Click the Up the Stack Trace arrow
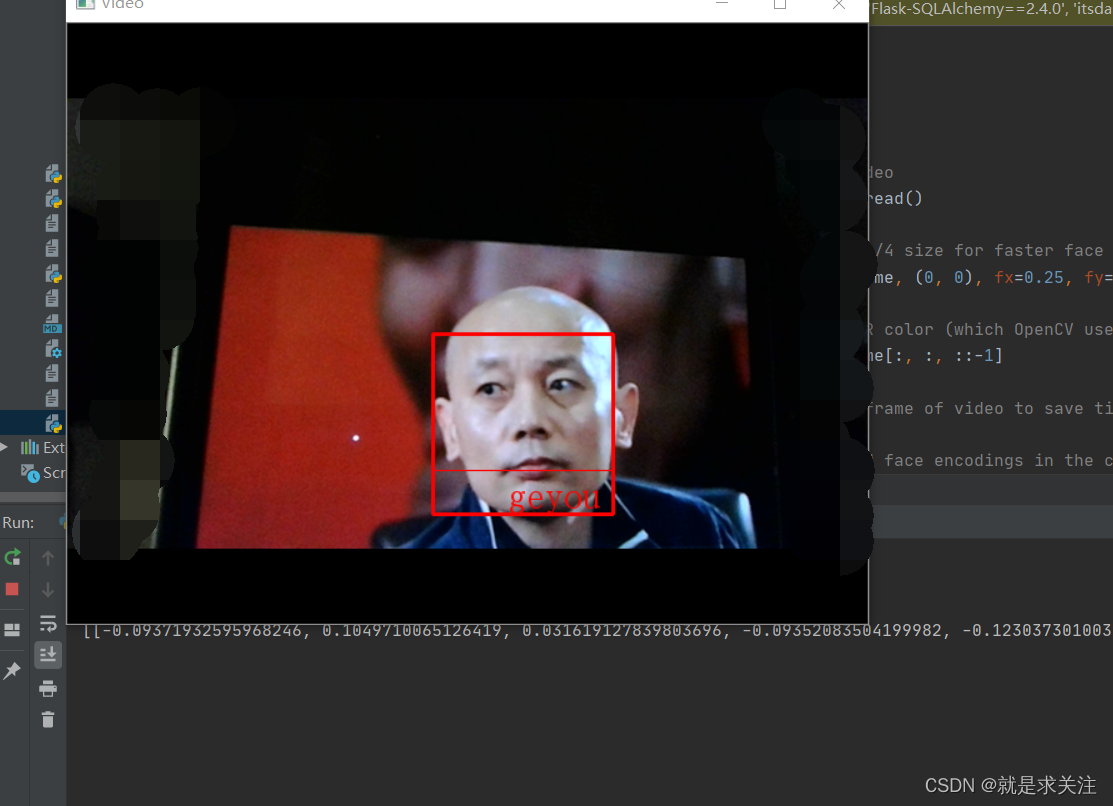 click(48, 558)
